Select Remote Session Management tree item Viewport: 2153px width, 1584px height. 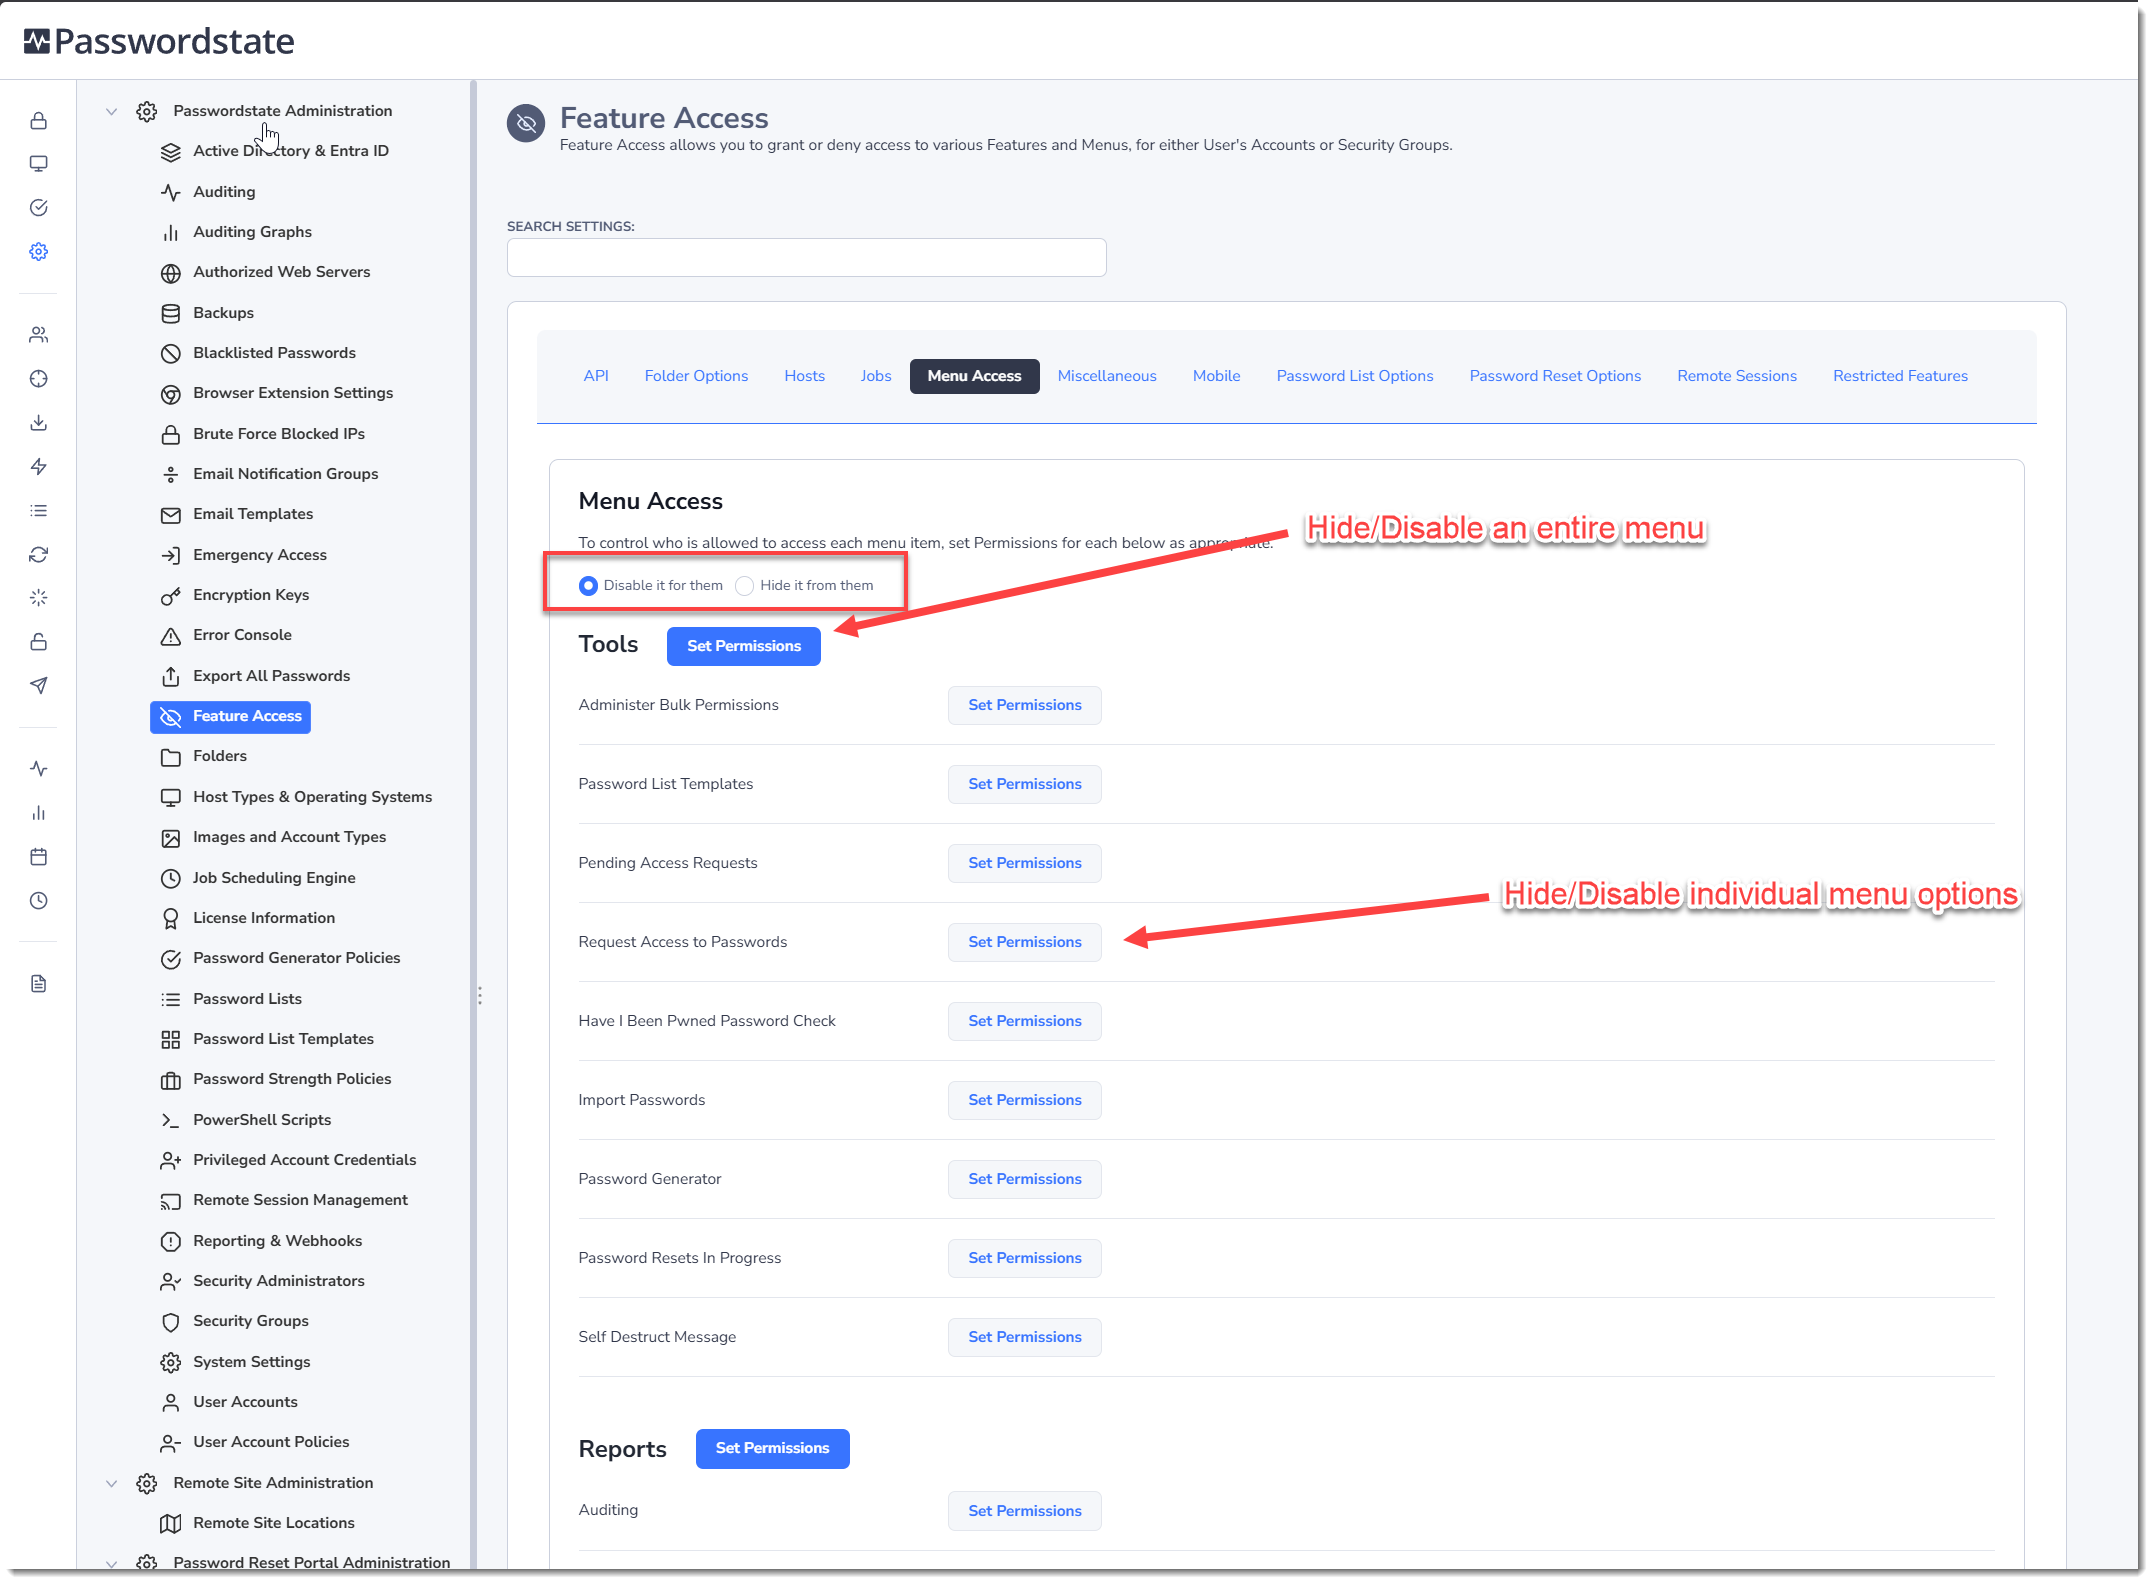pyautogui.click(x=300, y=1200)
